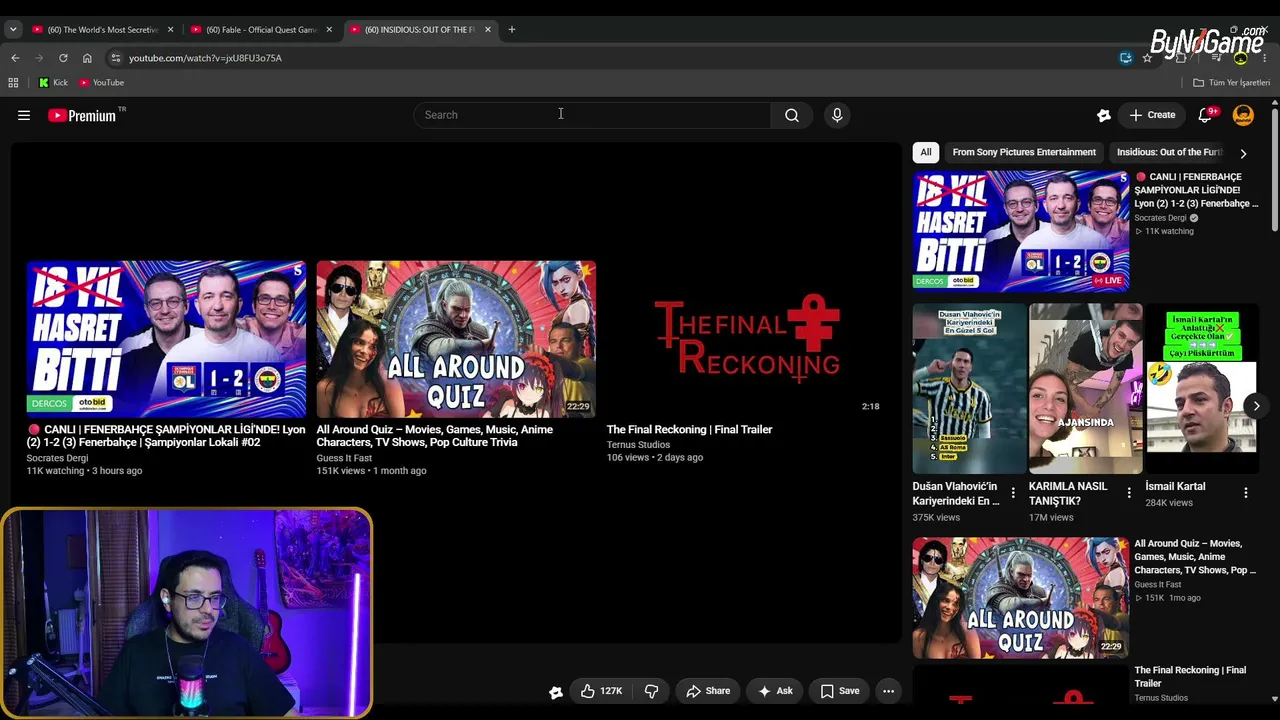Click the Create button
1280x720 pixels.
point(1152,115)
